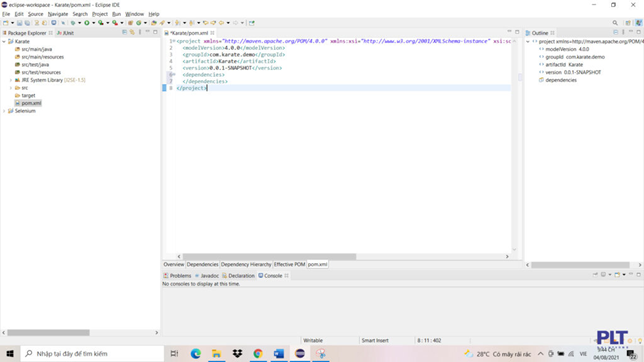
Task: Switch to the Problems tab
Action: [x=177, y=276]
